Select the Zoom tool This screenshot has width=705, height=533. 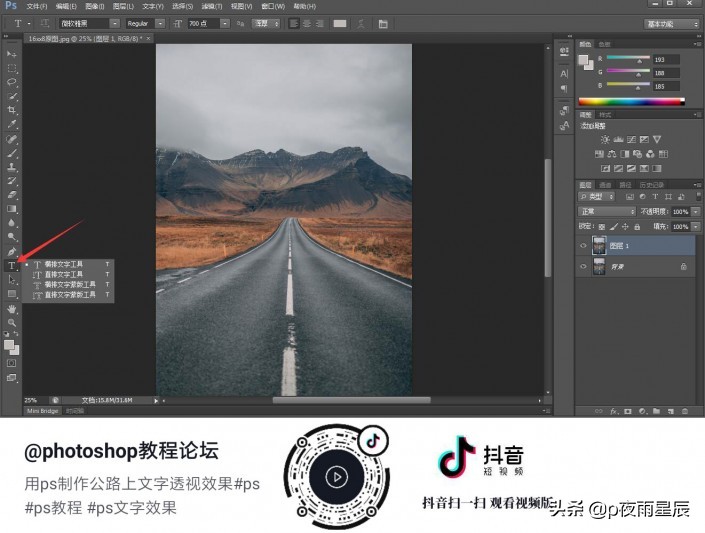(x=12, y=322)
